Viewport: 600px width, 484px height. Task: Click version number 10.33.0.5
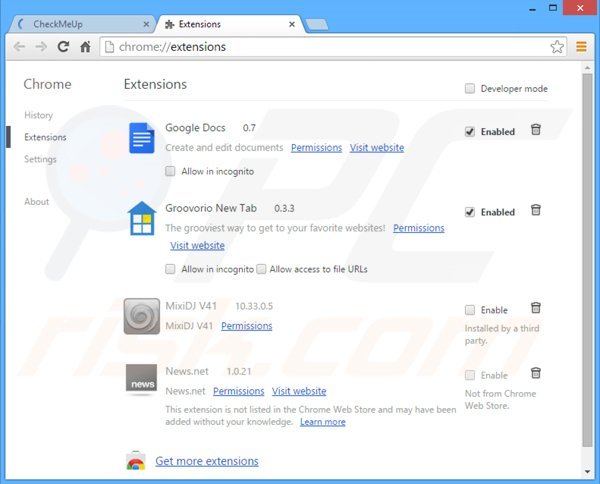click(x=254, y=306)
